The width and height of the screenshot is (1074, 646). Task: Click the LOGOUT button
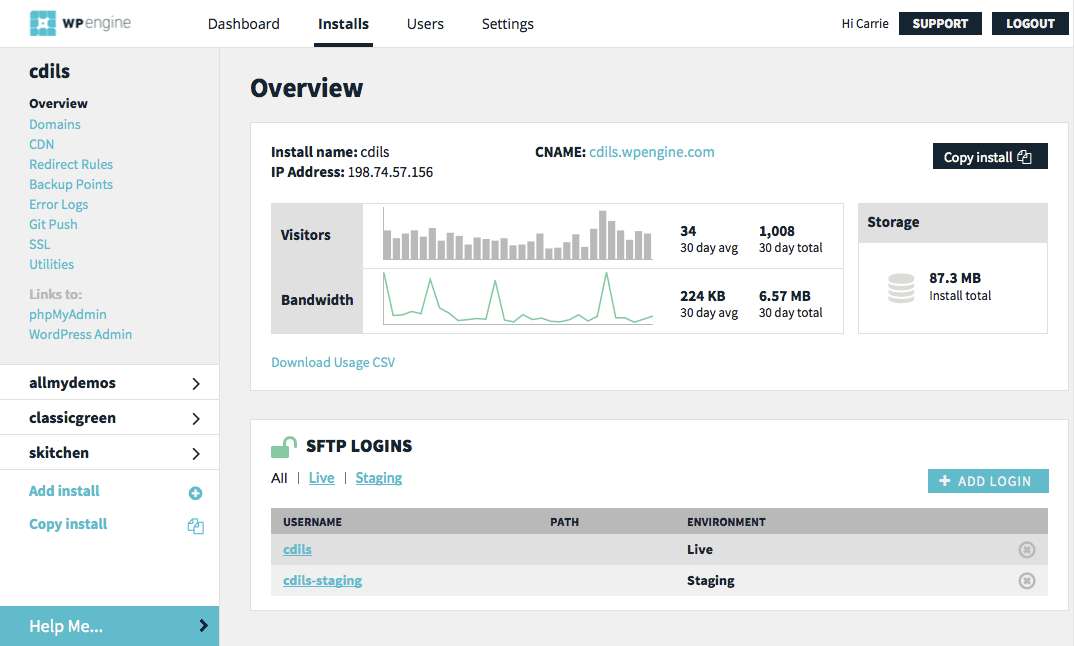coord(1030,23)
